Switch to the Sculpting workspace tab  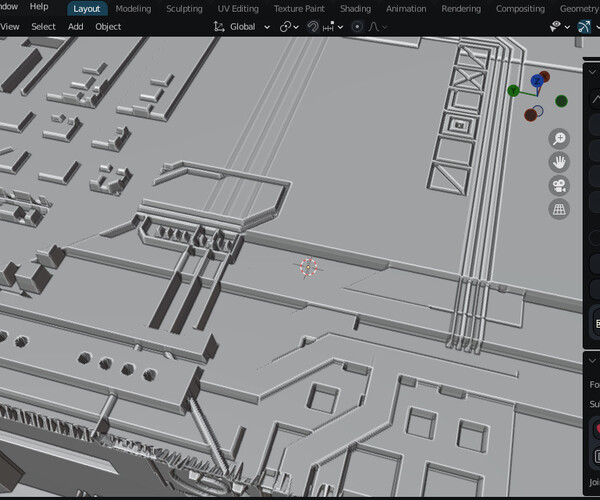pyautogui.click(x=184, y=9)
